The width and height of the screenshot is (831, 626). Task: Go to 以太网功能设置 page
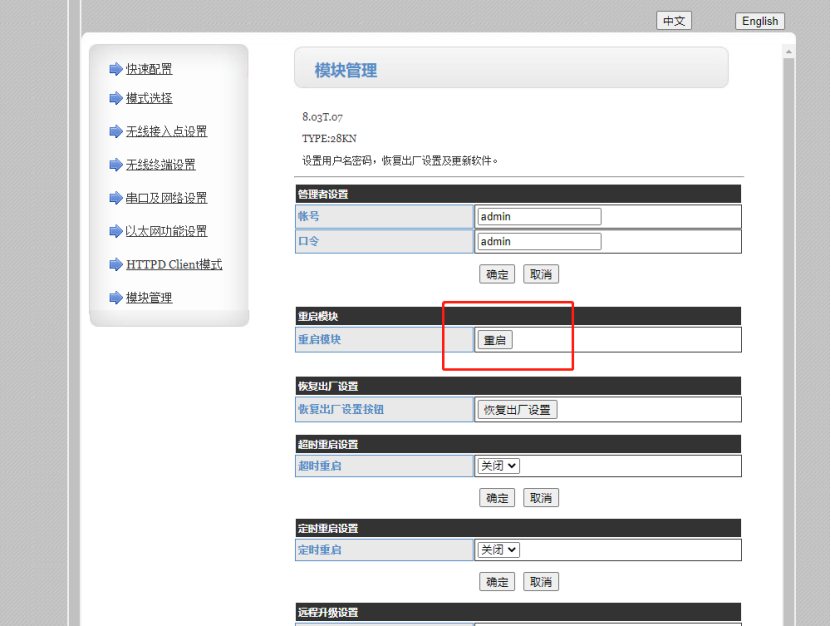click(166, 231)
